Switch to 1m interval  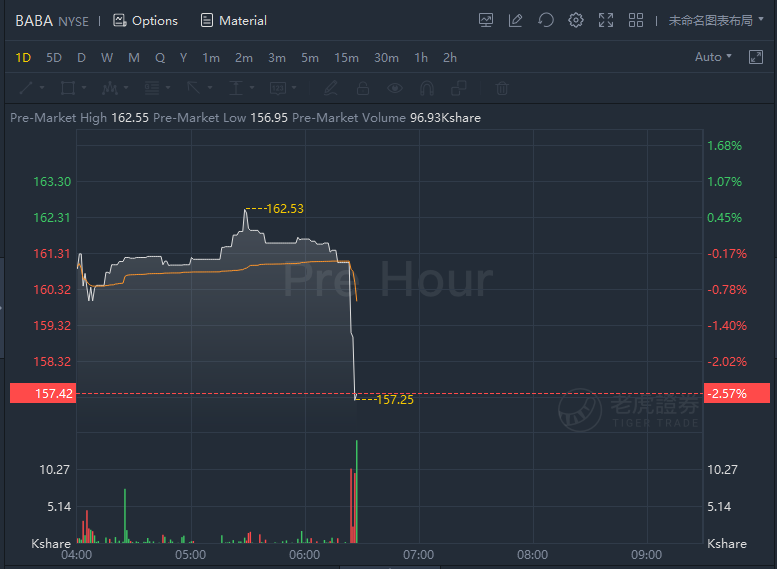(211, 57)
